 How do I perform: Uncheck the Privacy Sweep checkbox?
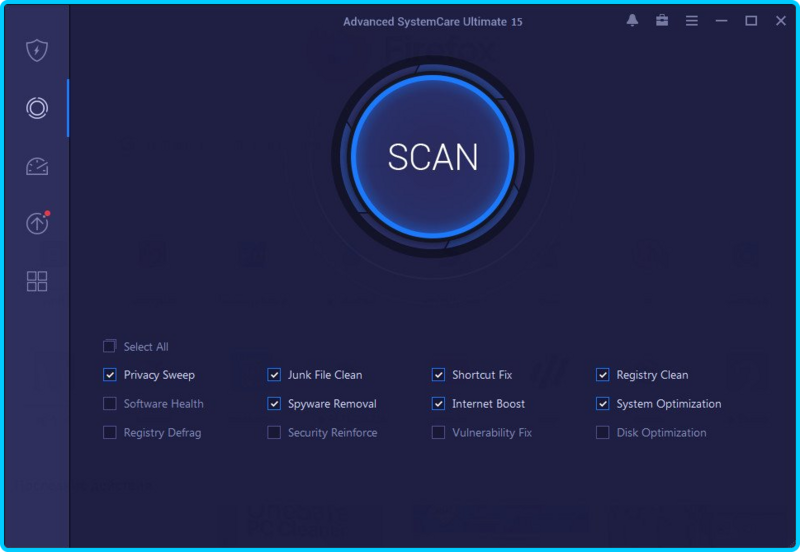tap(110, 375)
